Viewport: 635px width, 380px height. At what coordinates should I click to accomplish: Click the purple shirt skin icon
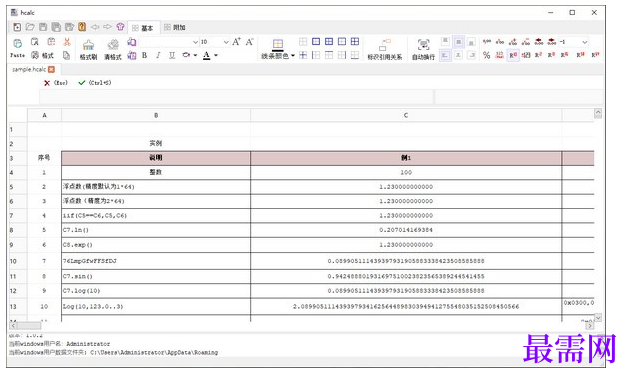coord(120,27)
